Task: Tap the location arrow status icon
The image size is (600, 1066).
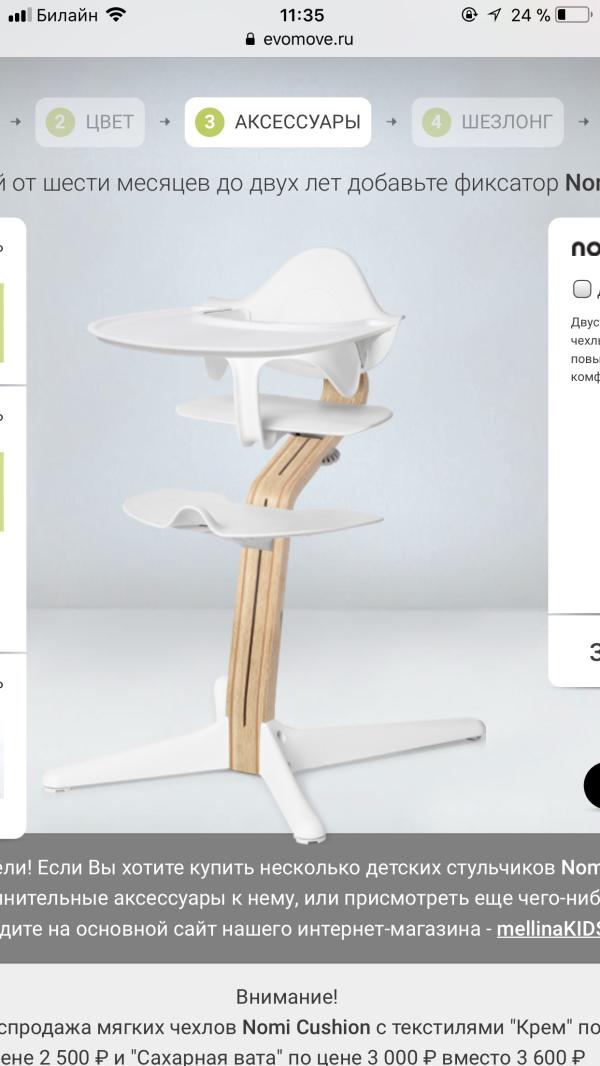Action: (x=494, y=14)
